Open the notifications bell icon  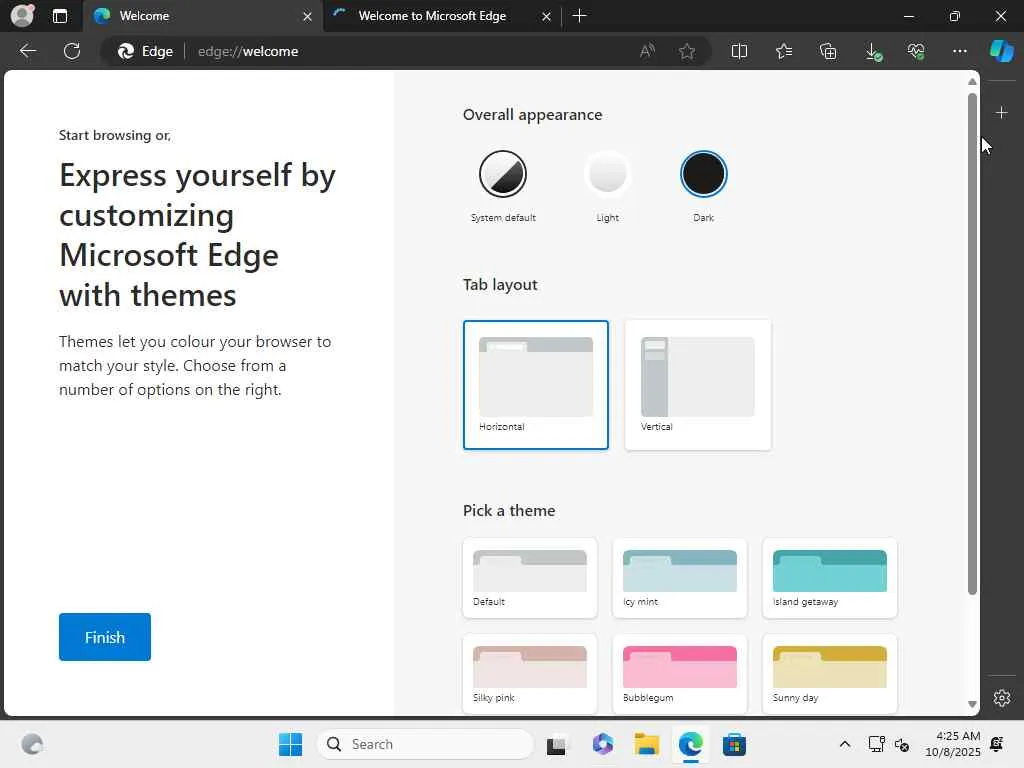click(x=997, y=744)
